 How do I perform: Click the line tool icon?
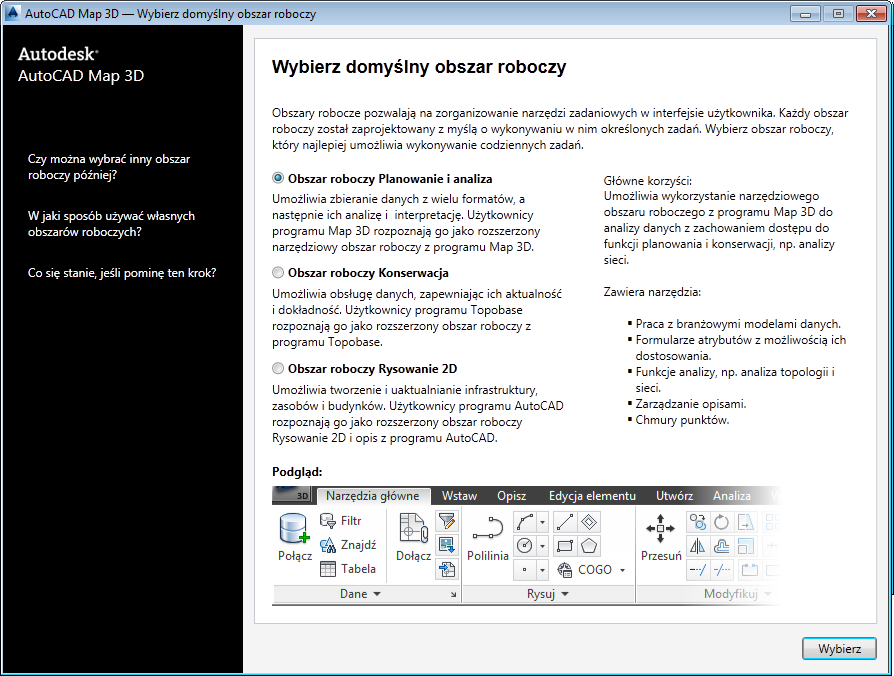point(564,522)
